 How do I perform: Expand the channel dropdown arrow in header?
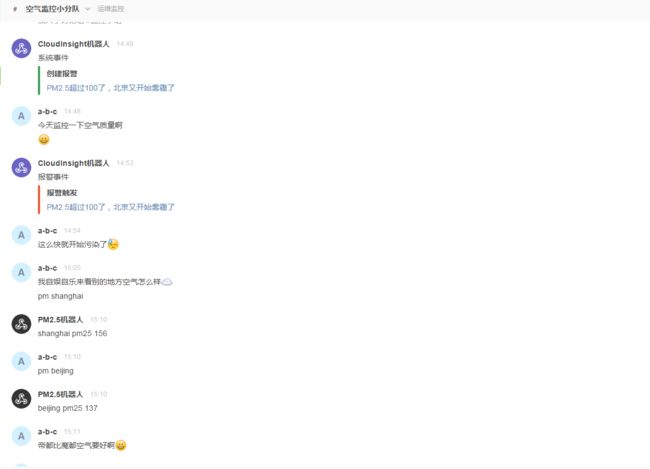[87, 9]
